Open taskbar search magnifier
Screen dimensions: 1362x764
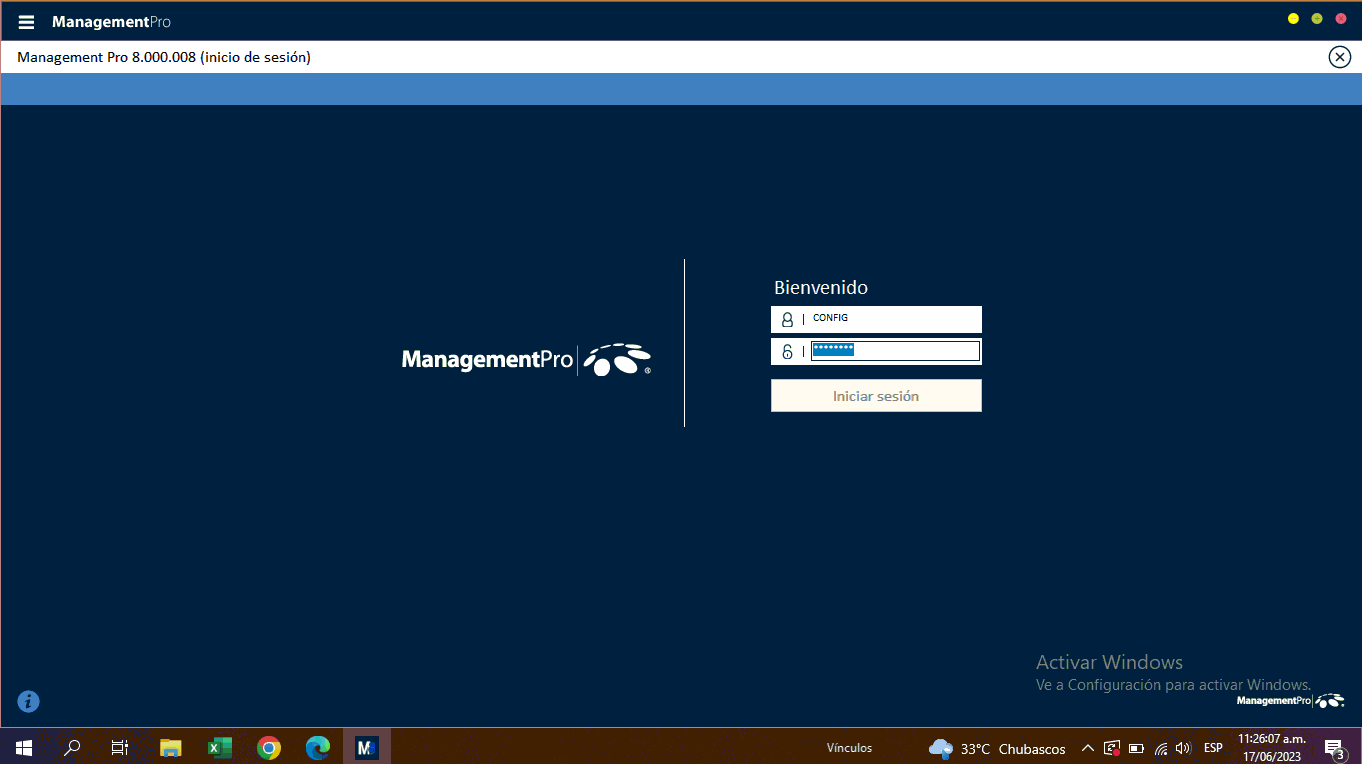[72, 747]
